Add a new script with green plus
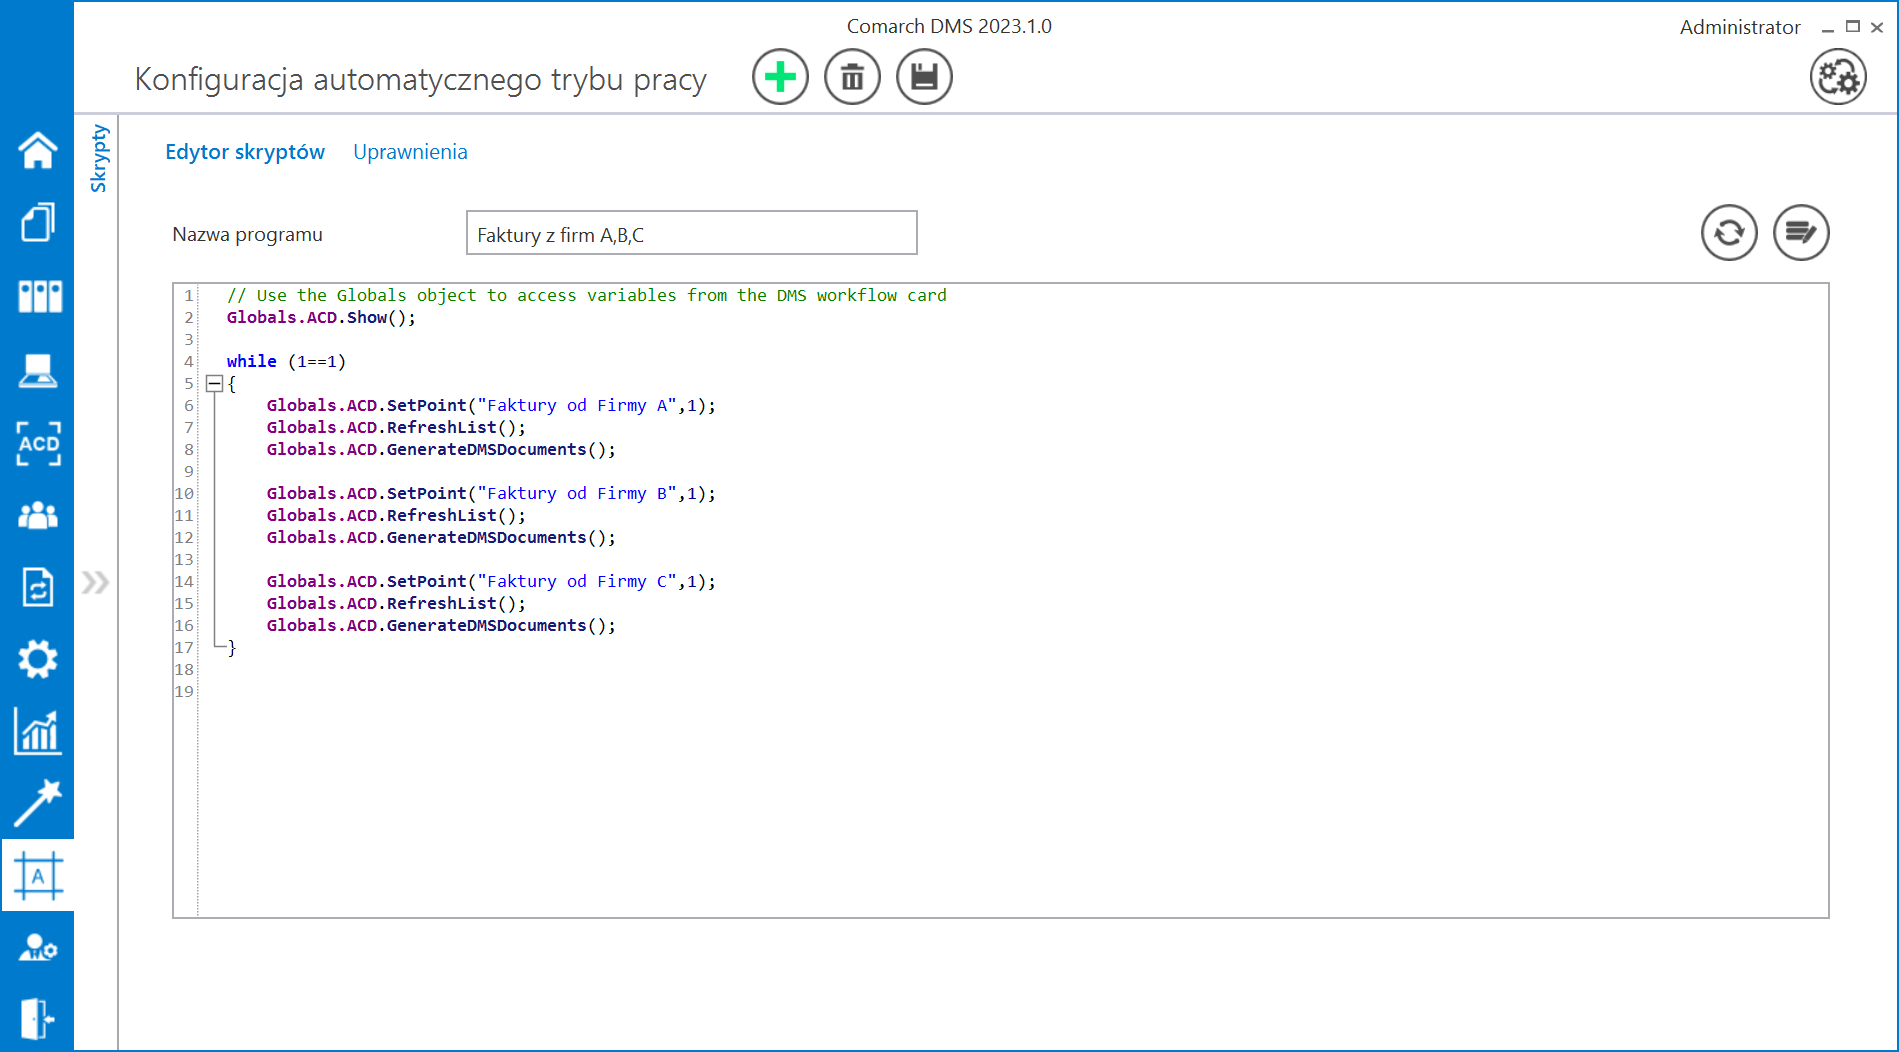 click(780, 77)
